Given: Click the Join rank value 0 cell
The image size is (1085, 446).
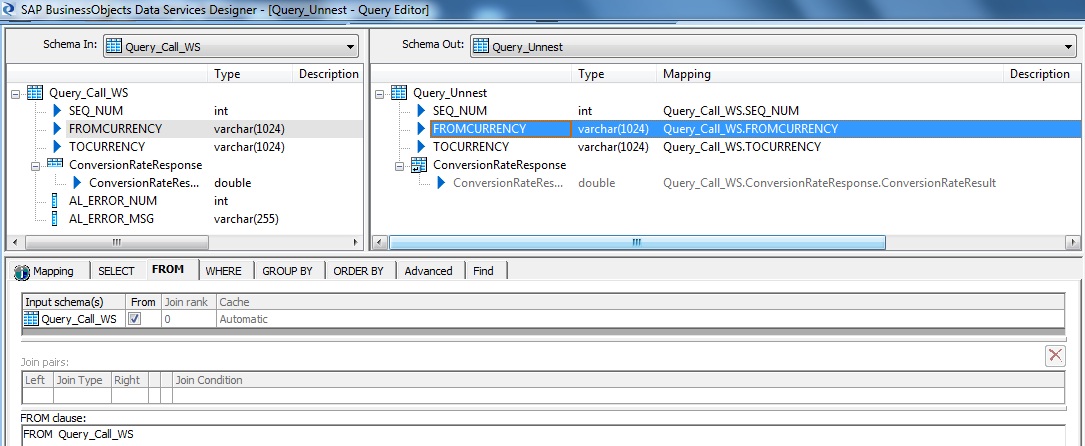Looking at the screenshot, I should (x=187, y=319).
